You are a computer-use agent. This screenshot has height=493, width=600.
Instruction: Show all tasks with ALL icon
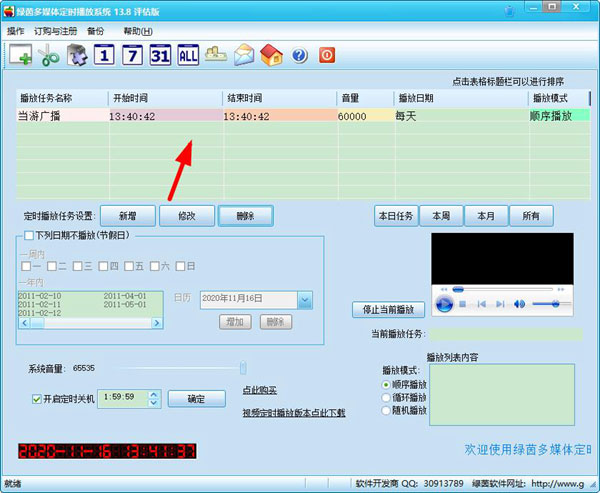pyautogui.click(x=188, y=56)
